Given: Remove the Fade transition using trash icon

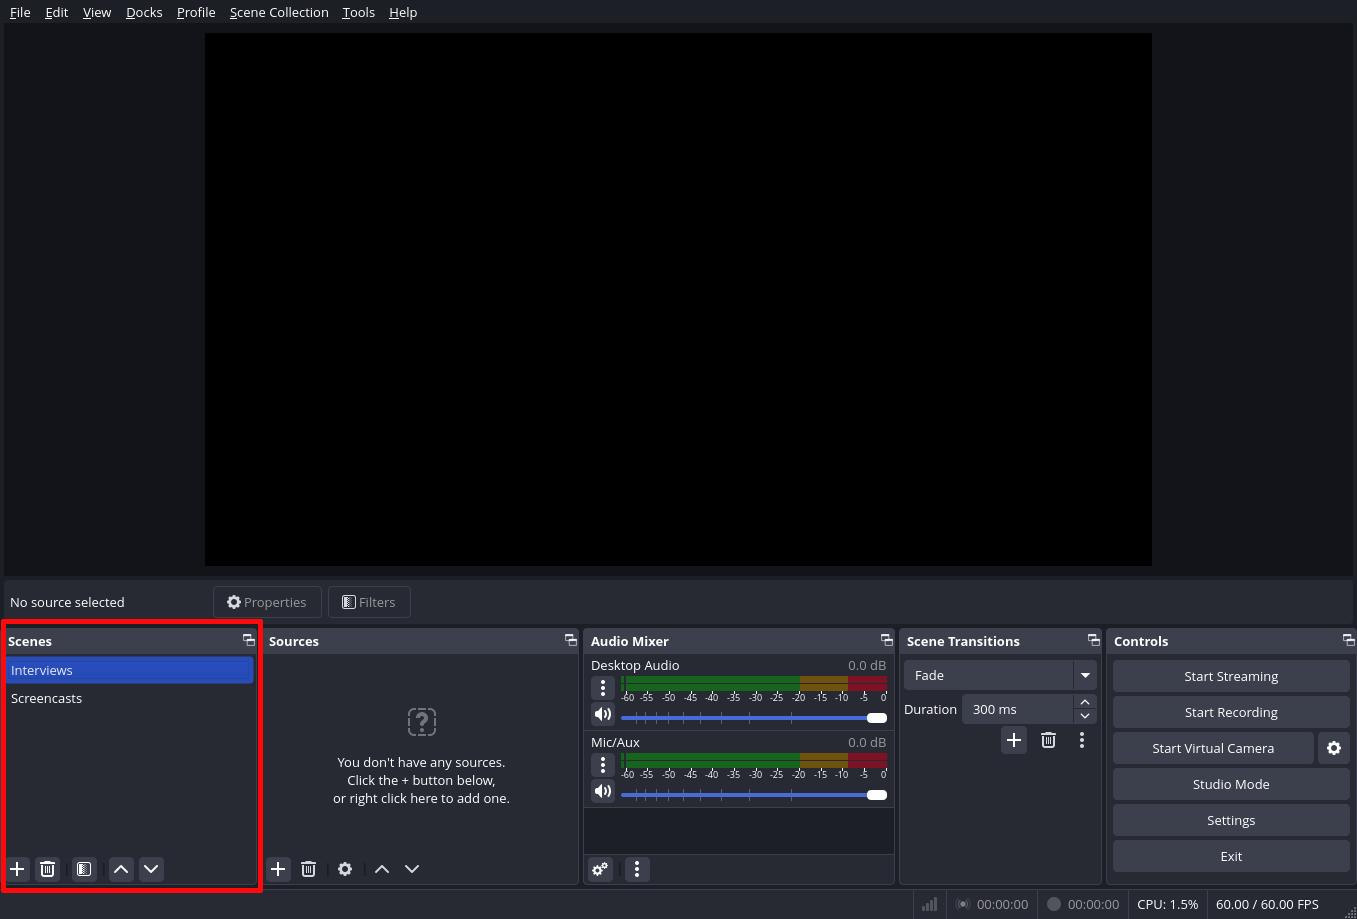Looking at the screenshot, I should point(1048,740).
